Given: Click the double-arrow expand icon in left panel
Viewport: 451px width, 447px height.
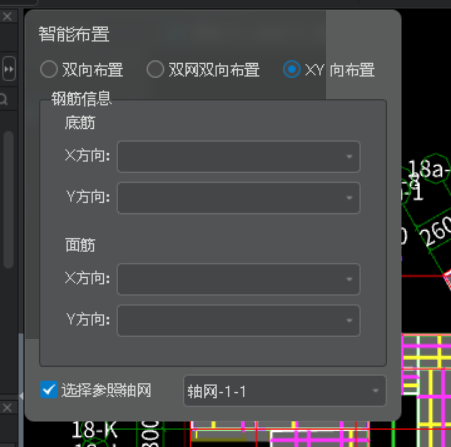Looking at the screenshot, I should 9,69.
